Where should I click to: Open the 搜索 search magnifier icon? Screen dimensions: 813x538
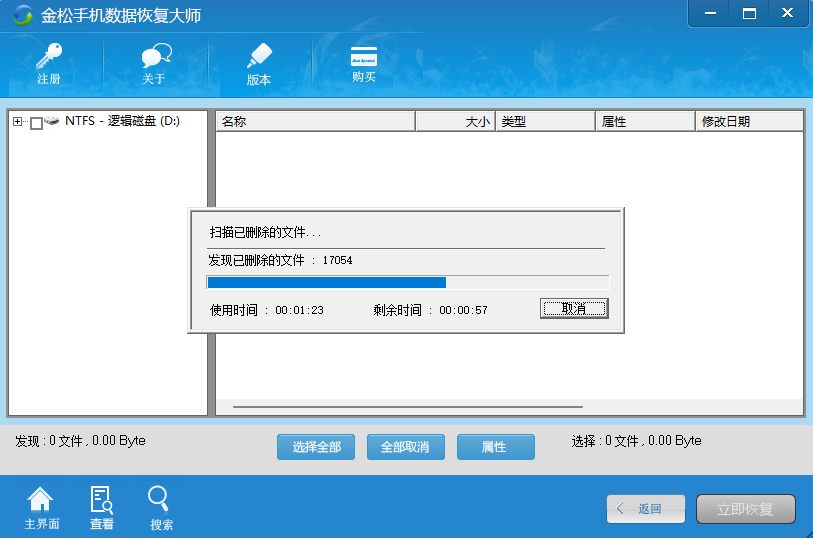160,508
